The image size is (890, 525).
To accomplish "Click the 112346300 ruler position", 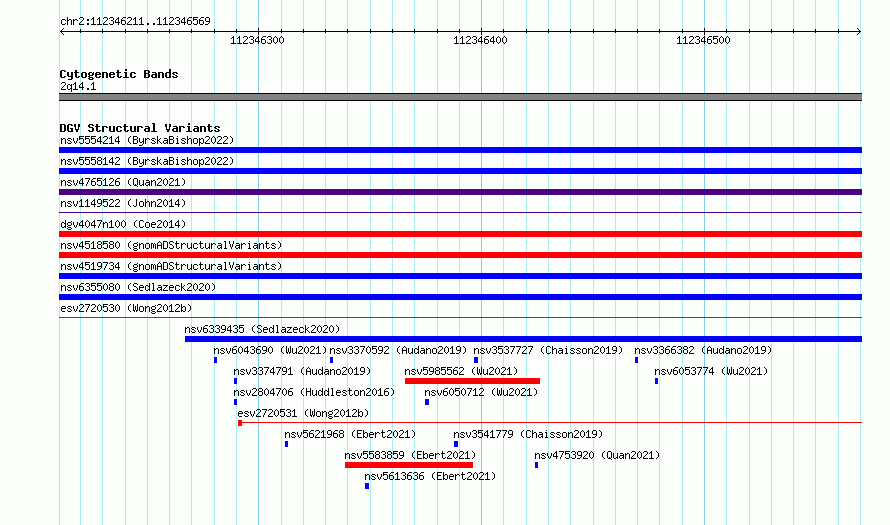I will click(x=257, y=40).
